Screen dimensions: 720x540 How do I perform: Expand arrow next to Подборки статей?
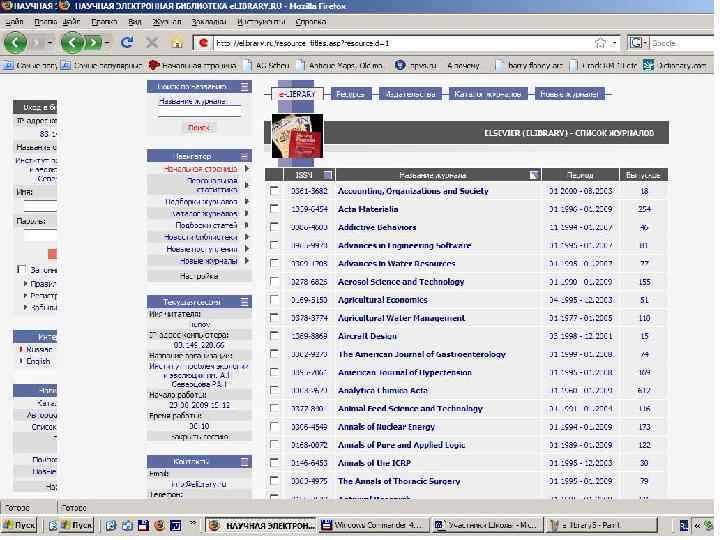click(x=247, y=225)
